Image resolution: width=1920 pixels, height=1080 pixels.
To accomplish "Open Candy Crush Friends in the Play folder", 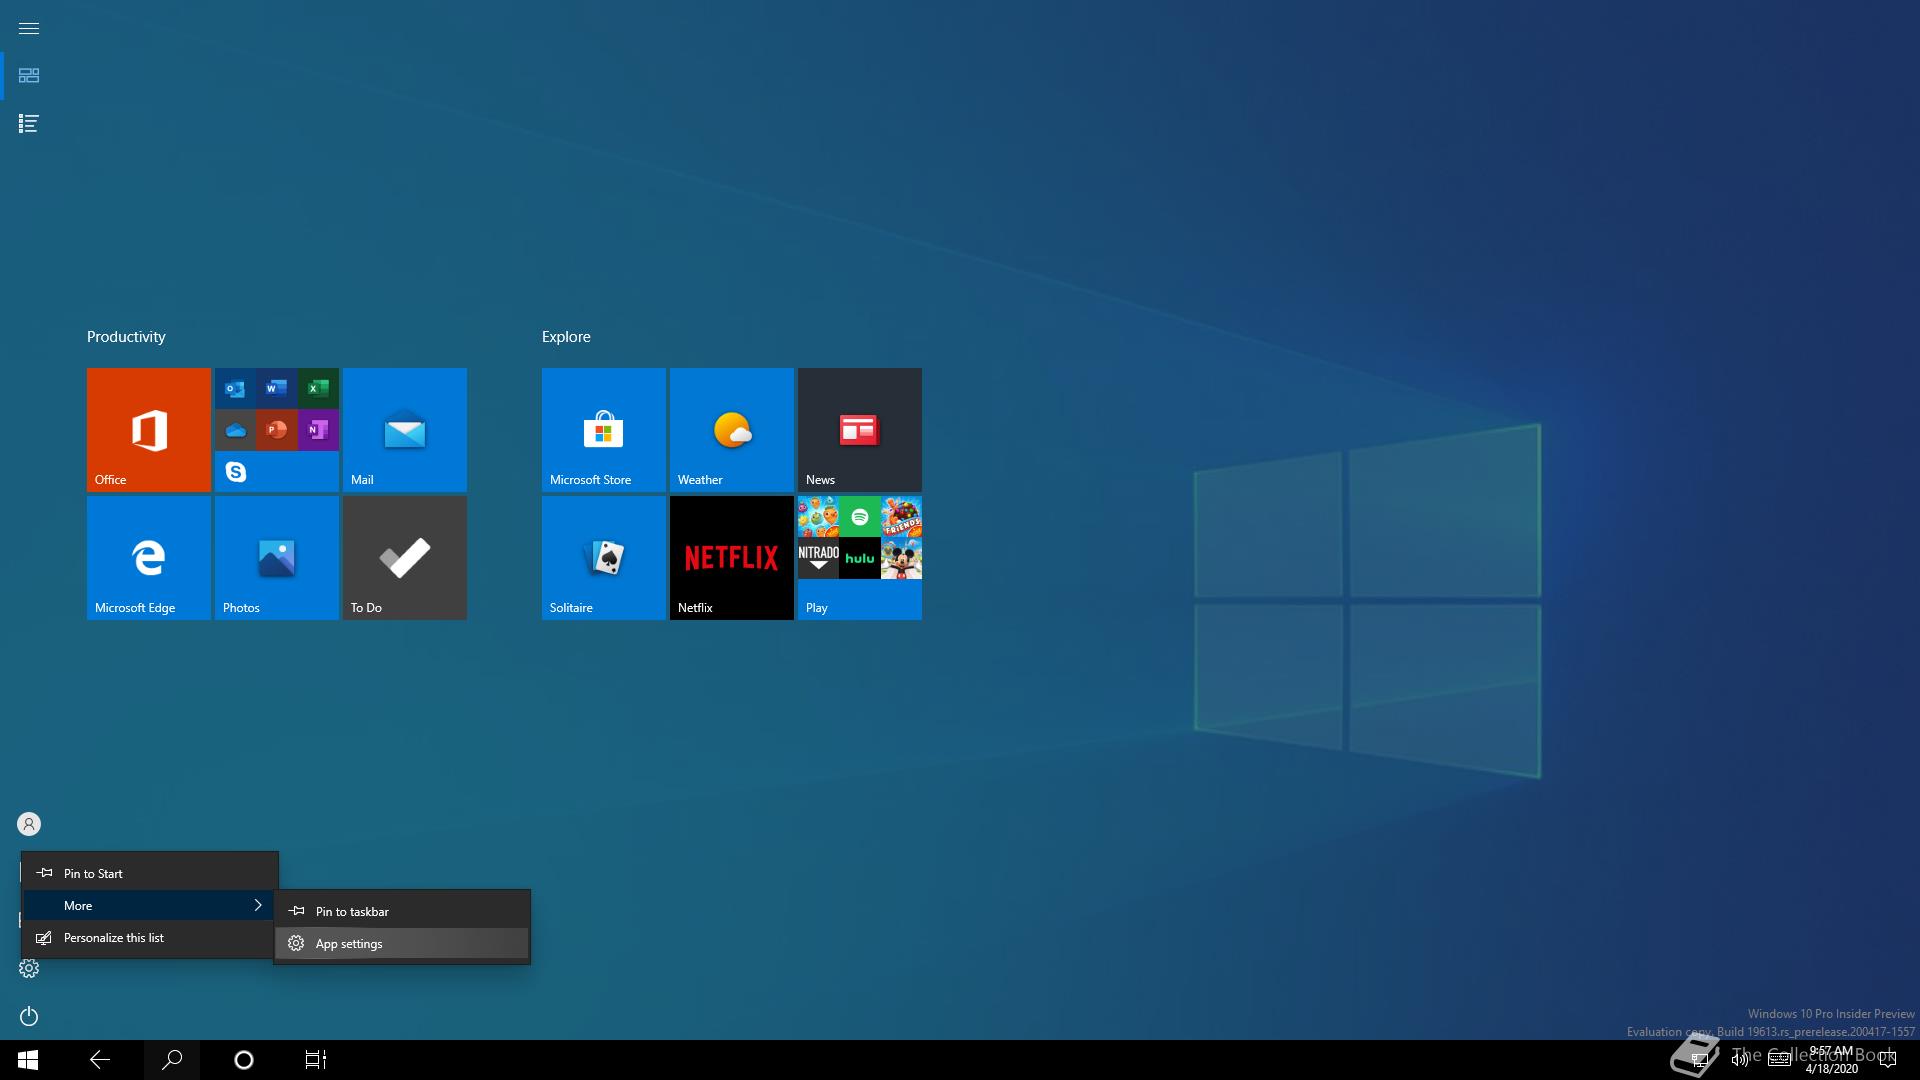I will pos(901,517).
